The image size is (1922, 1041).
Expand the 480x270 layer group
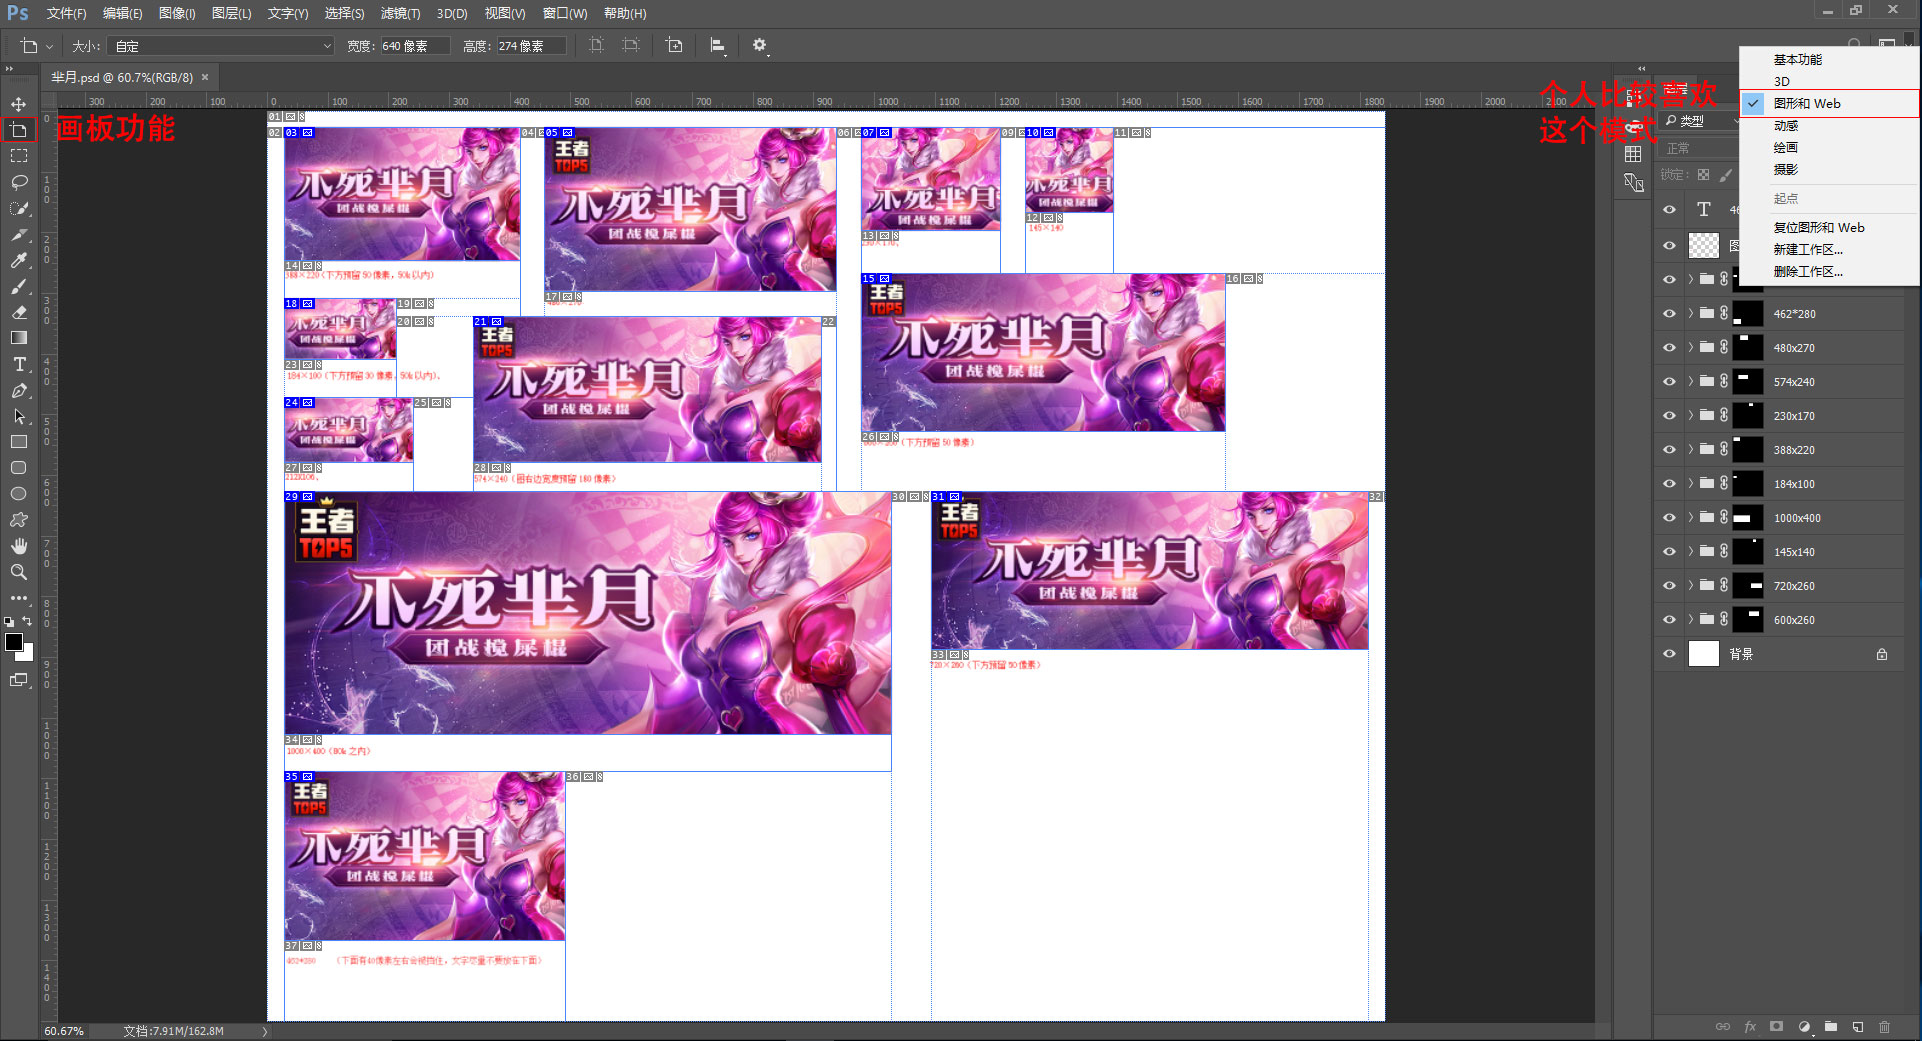pos(1691,347)
